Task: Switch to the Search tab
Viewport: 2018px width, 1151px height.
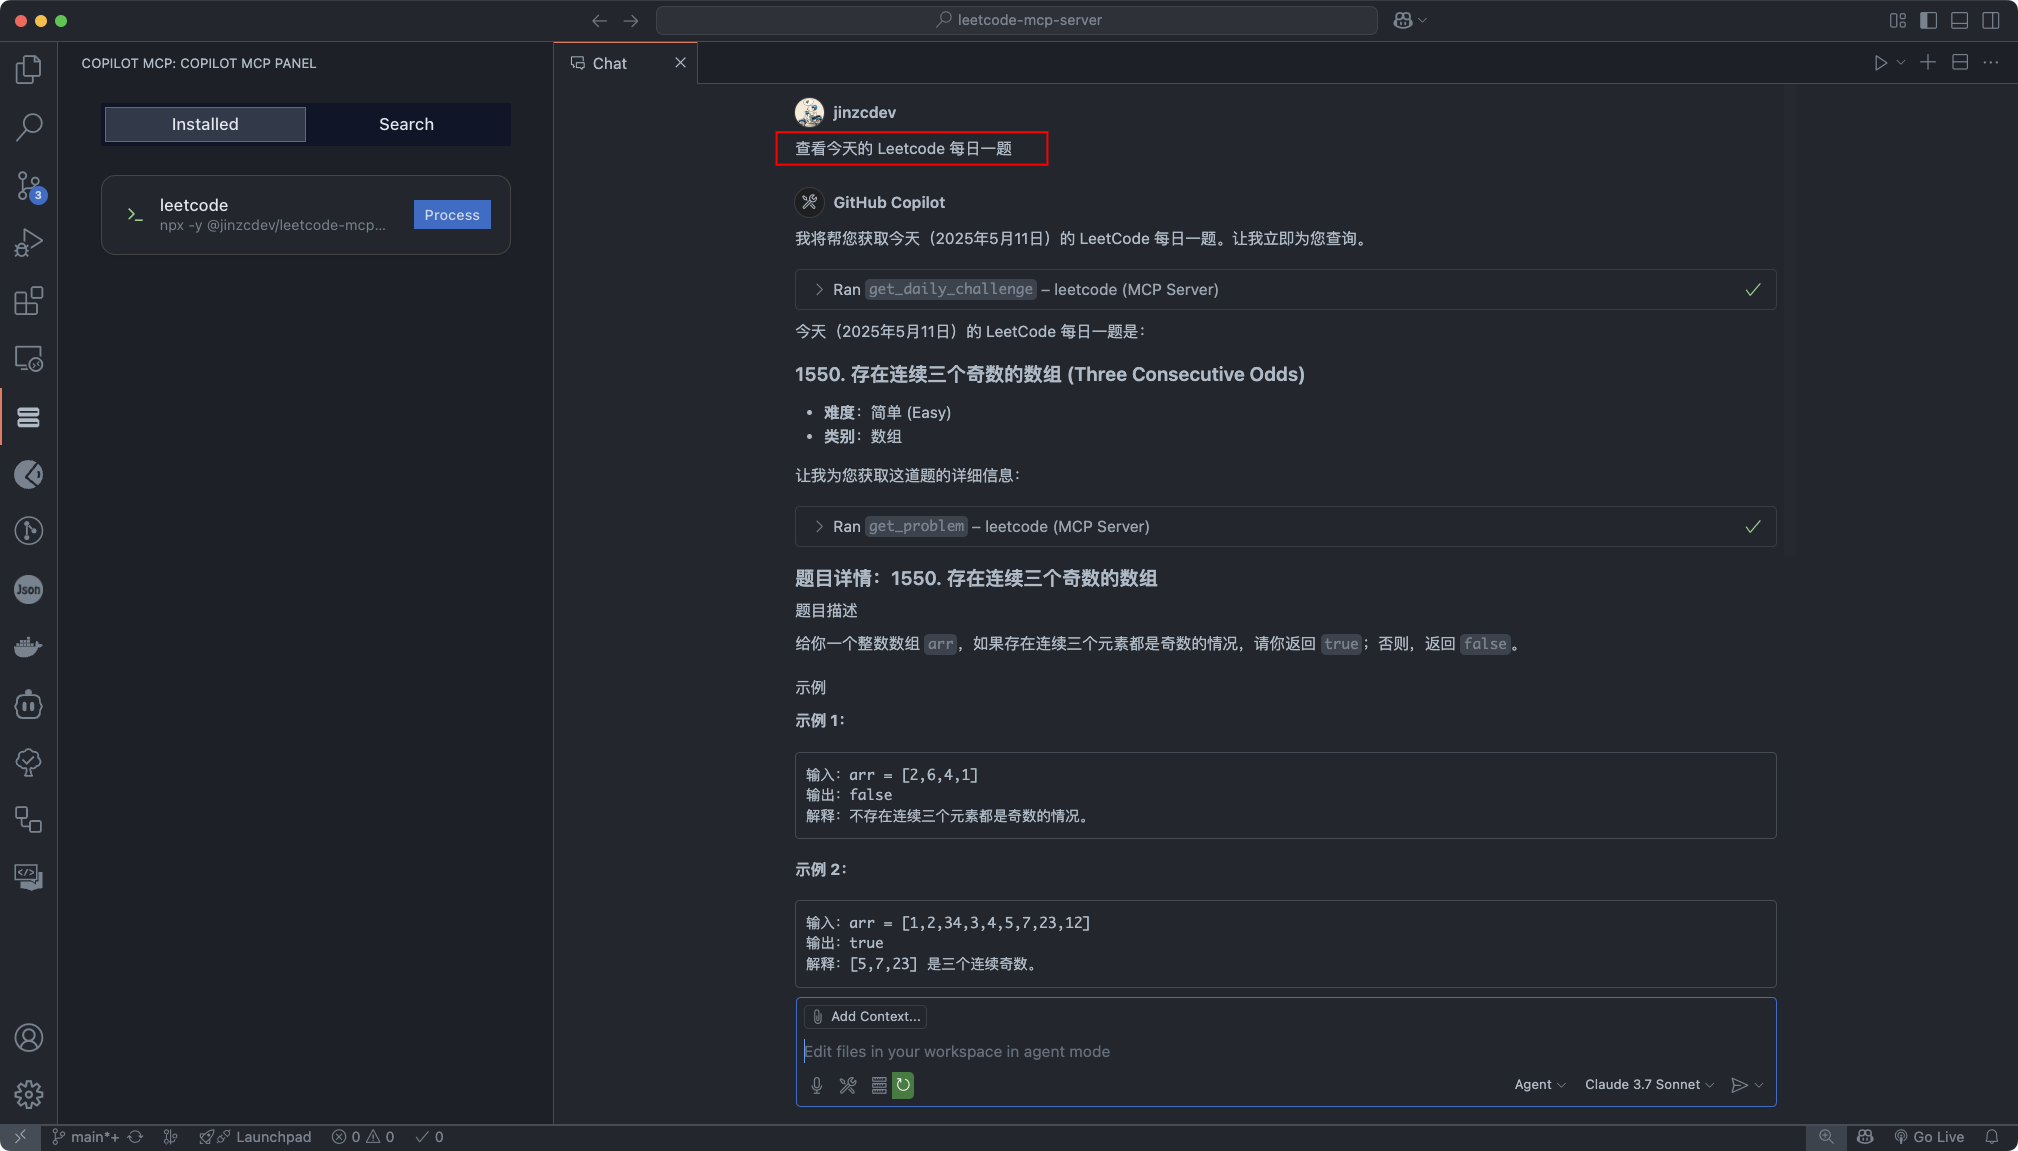Action: coord(406,124)
